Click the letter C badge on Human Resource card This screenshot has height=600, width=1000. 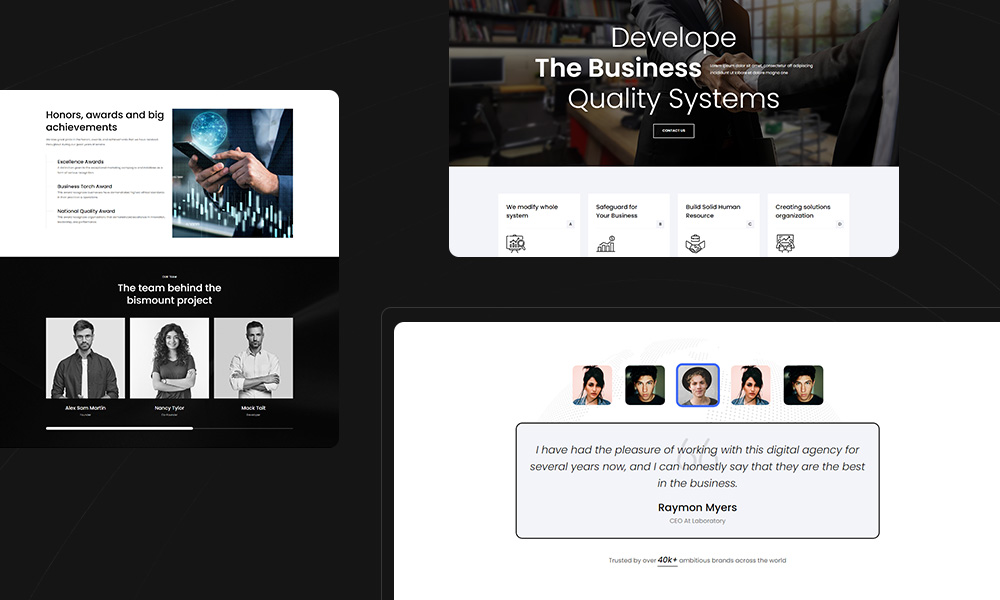pos(750,224)
